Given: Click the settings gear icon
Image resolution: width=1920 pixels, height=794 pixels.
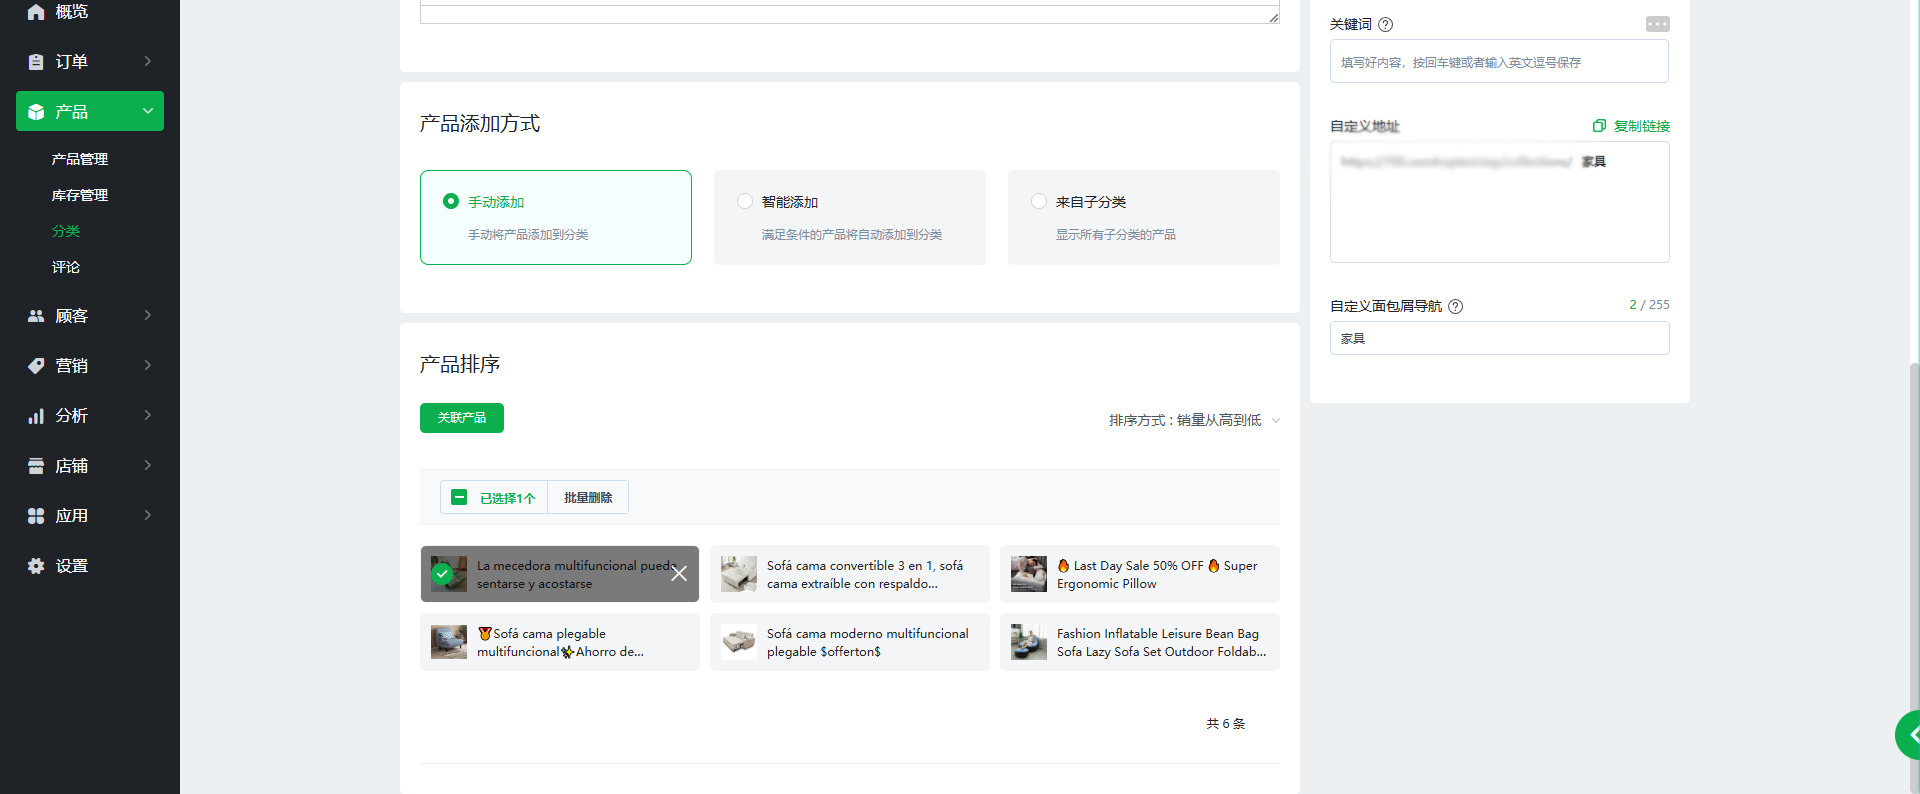Looking at the screenshot, I should (36, 566).
